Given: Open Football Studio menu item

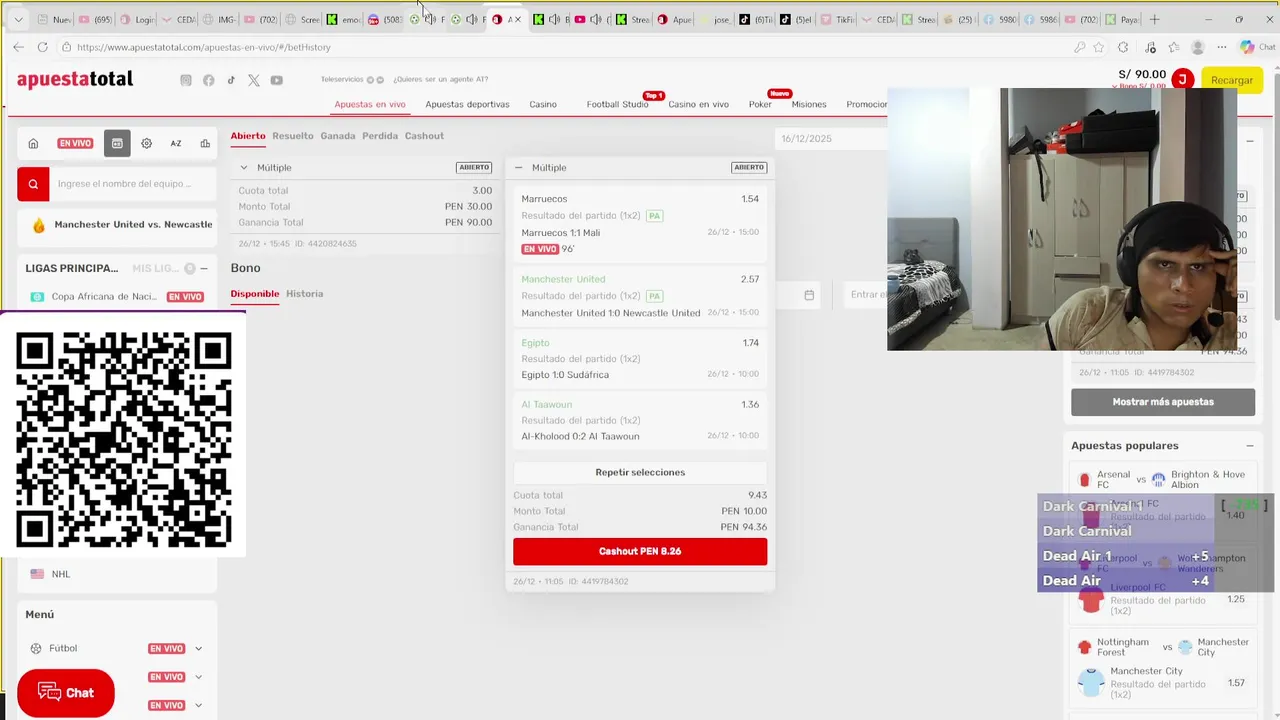Looking at the screenshot, I should [617, 104].
